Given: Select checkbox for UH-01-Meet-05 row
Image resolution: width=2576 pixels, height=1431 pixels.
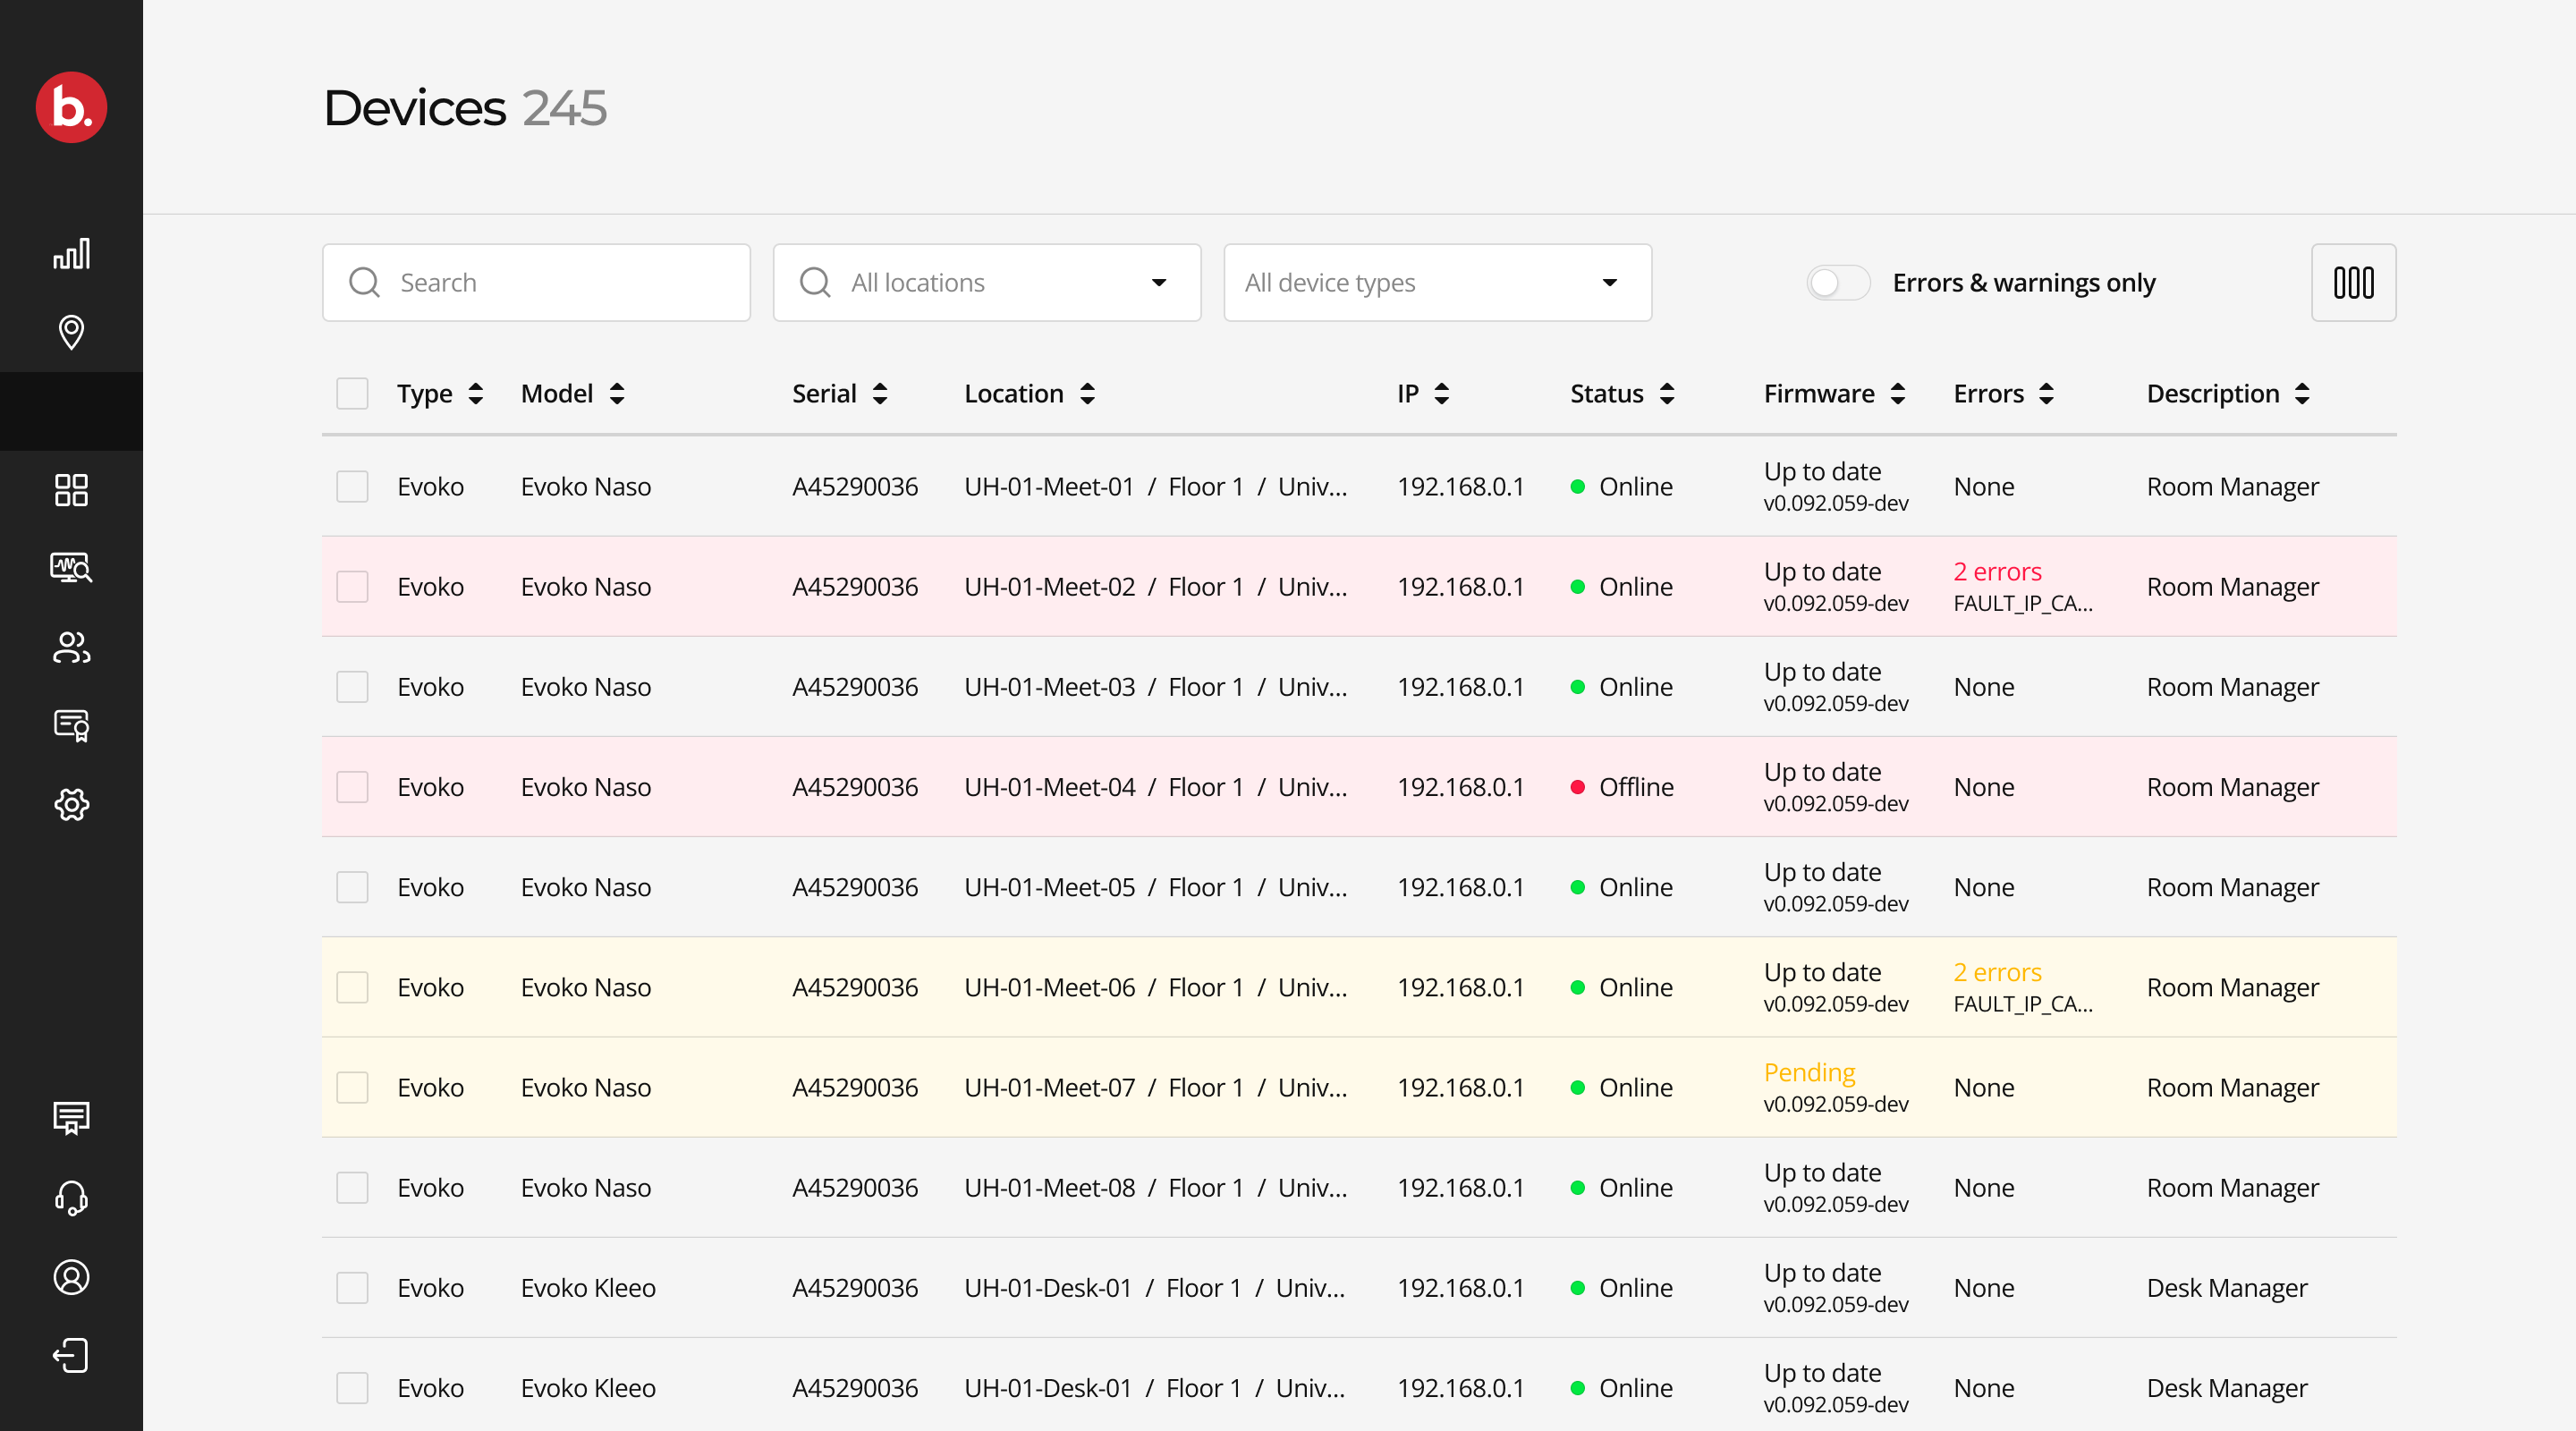Looking at the screenshot, I should pos(352,887).
